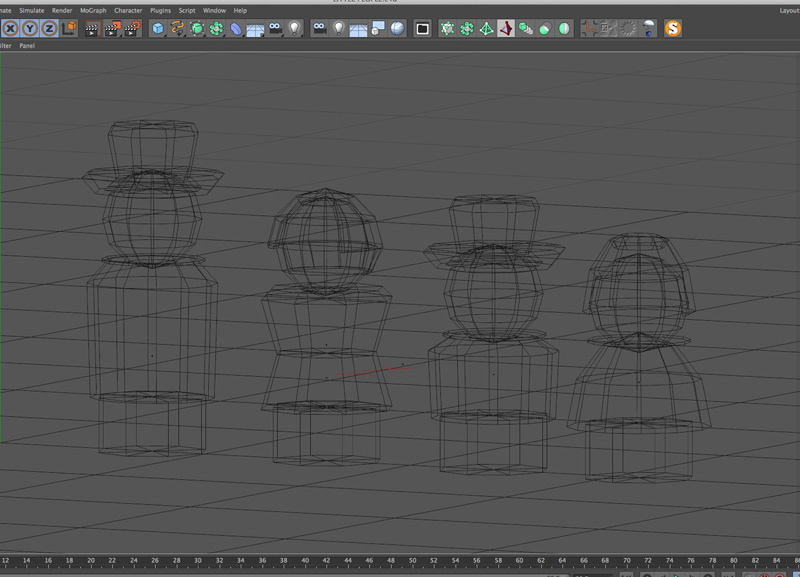Click the parachute icon
Image resolution: width=800 pixels, height=577 pixels.
[648, 29]
